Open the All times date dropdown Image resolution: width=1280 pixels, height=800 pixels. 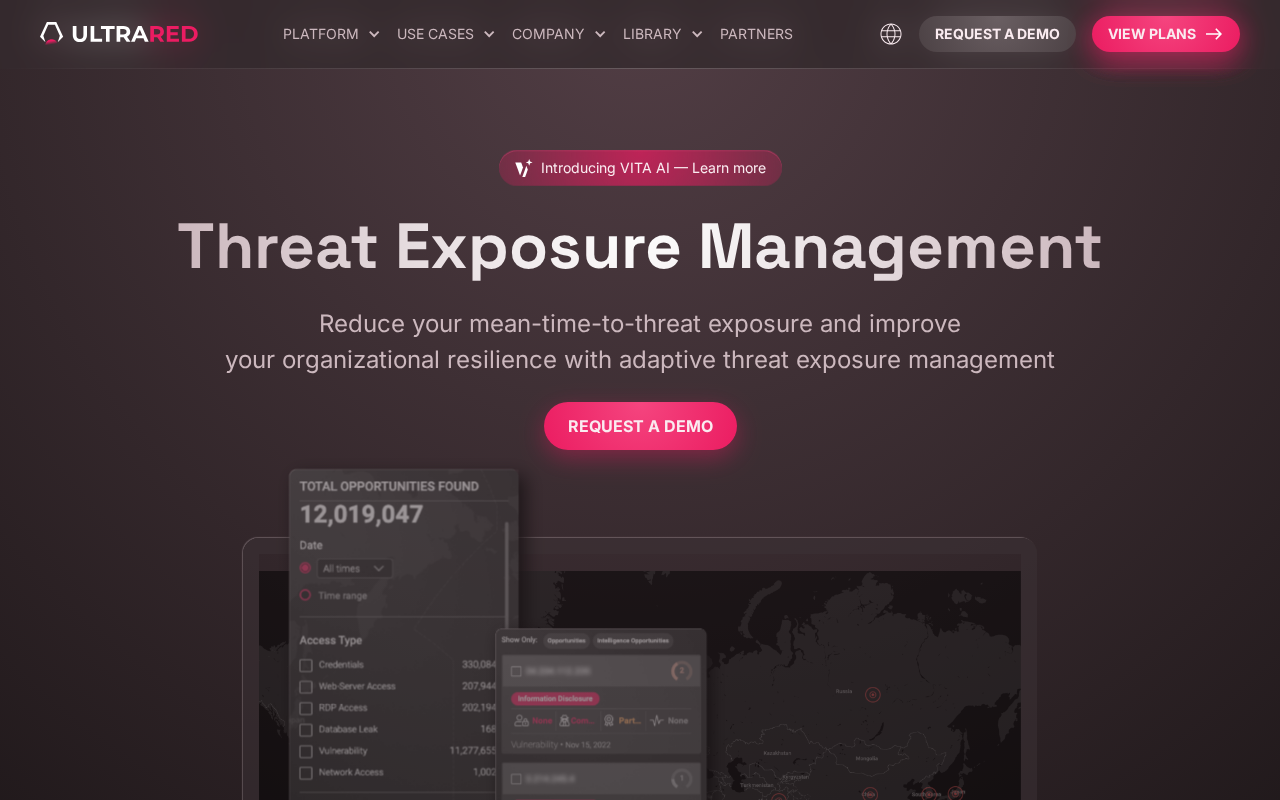pyautogui.click(x=355, y=568)
